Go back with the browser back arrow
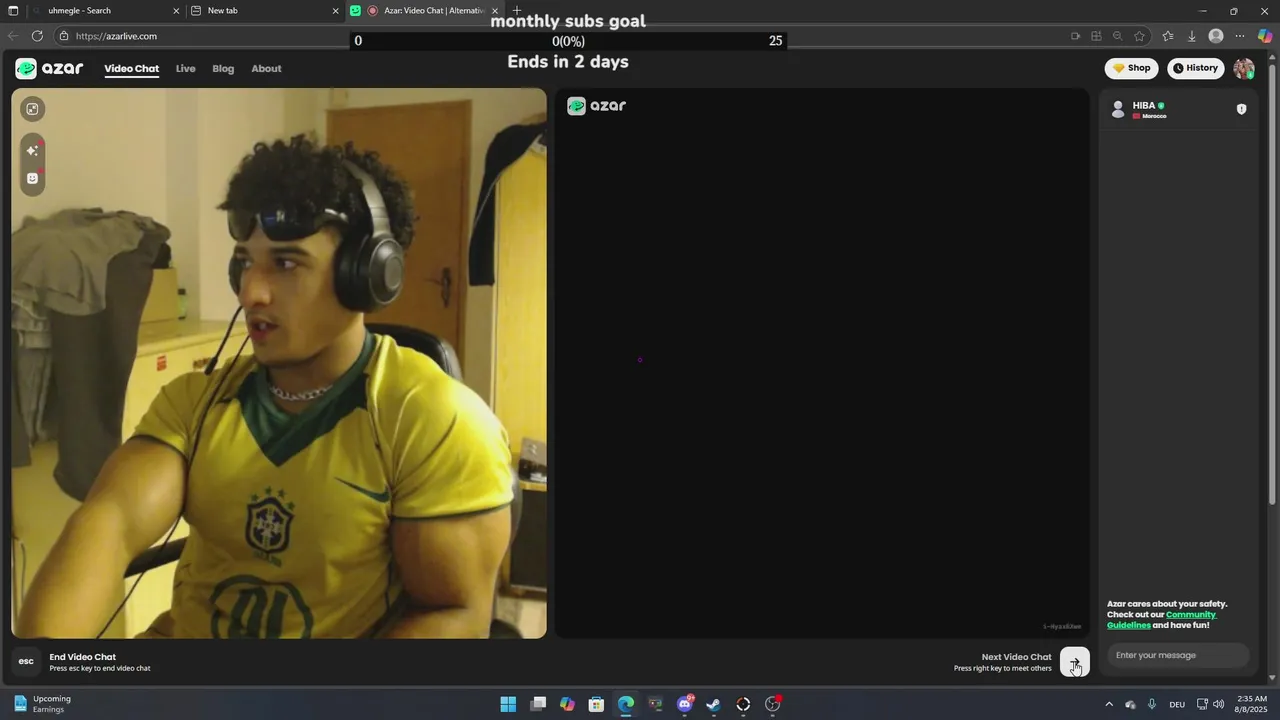 pos(13,36)
